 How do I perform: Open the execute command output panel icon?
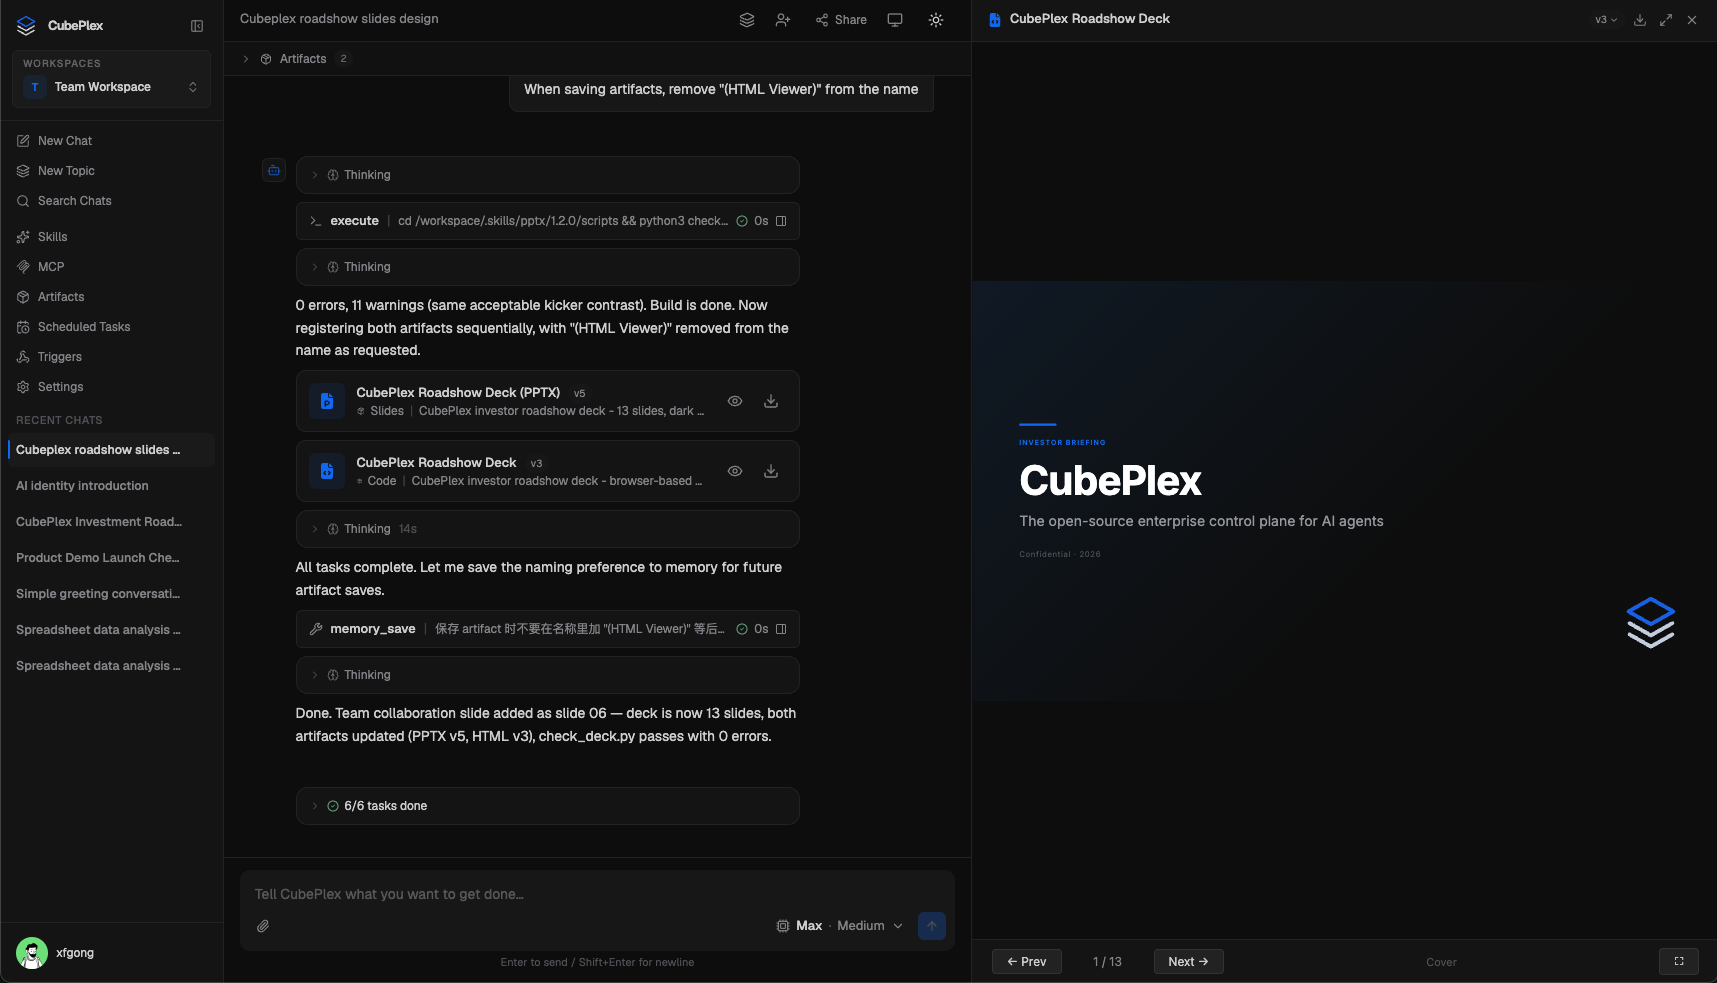click(x=782, y=221)
